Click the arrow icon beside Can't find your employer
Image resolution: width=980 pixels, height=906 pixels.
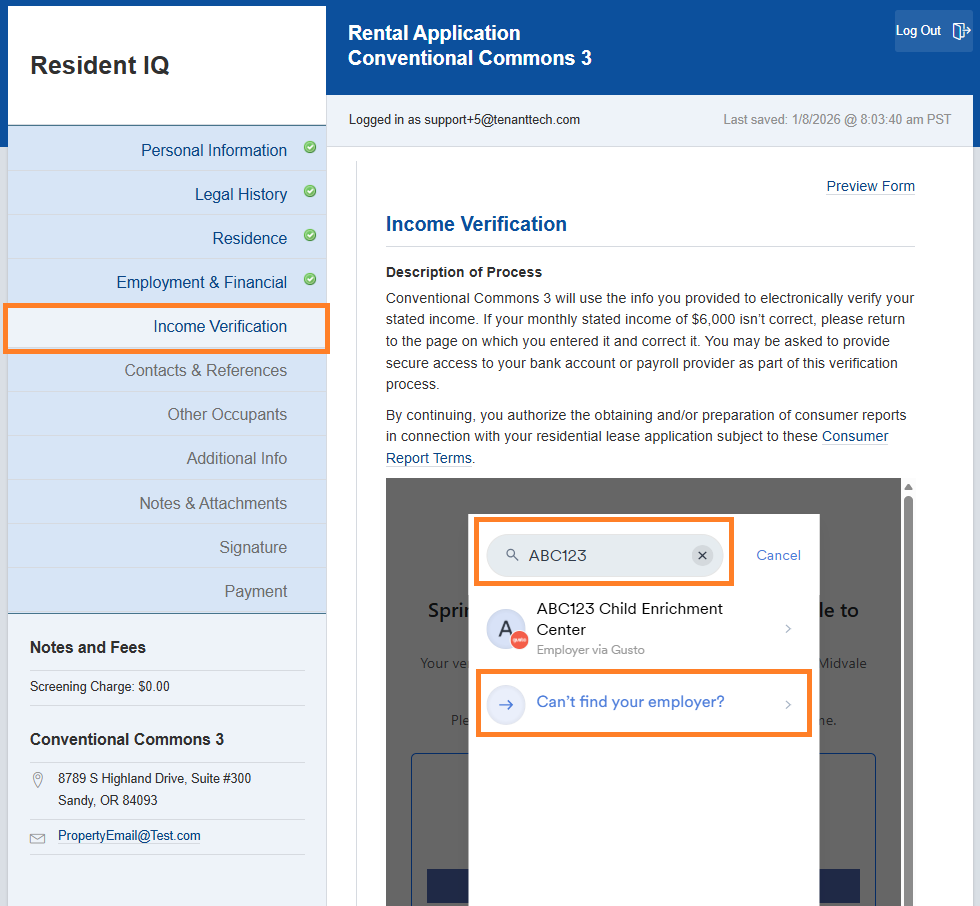pos(506,705)
